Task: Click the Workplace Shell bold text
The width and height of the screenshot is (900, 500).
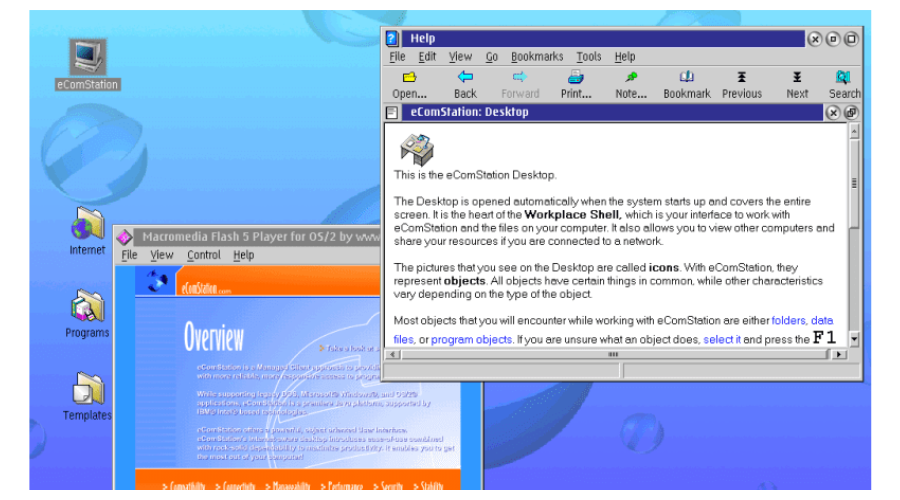Action: tap(573, 215)
